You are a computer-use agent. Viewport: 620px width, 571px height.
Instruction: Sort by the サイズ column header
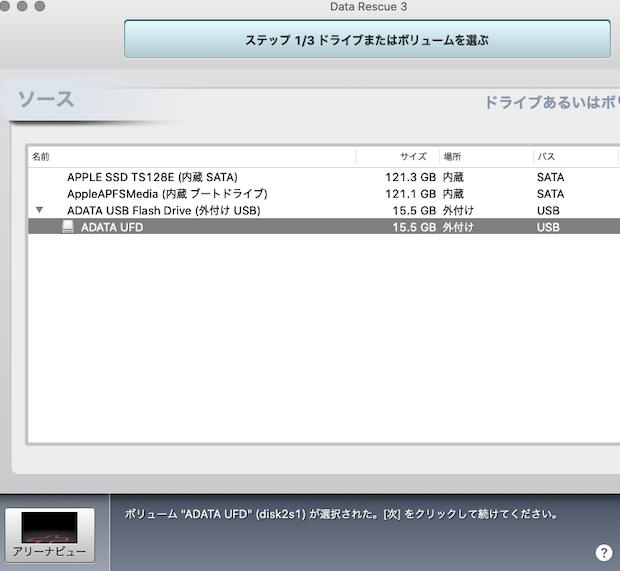(x=398, y=157)
